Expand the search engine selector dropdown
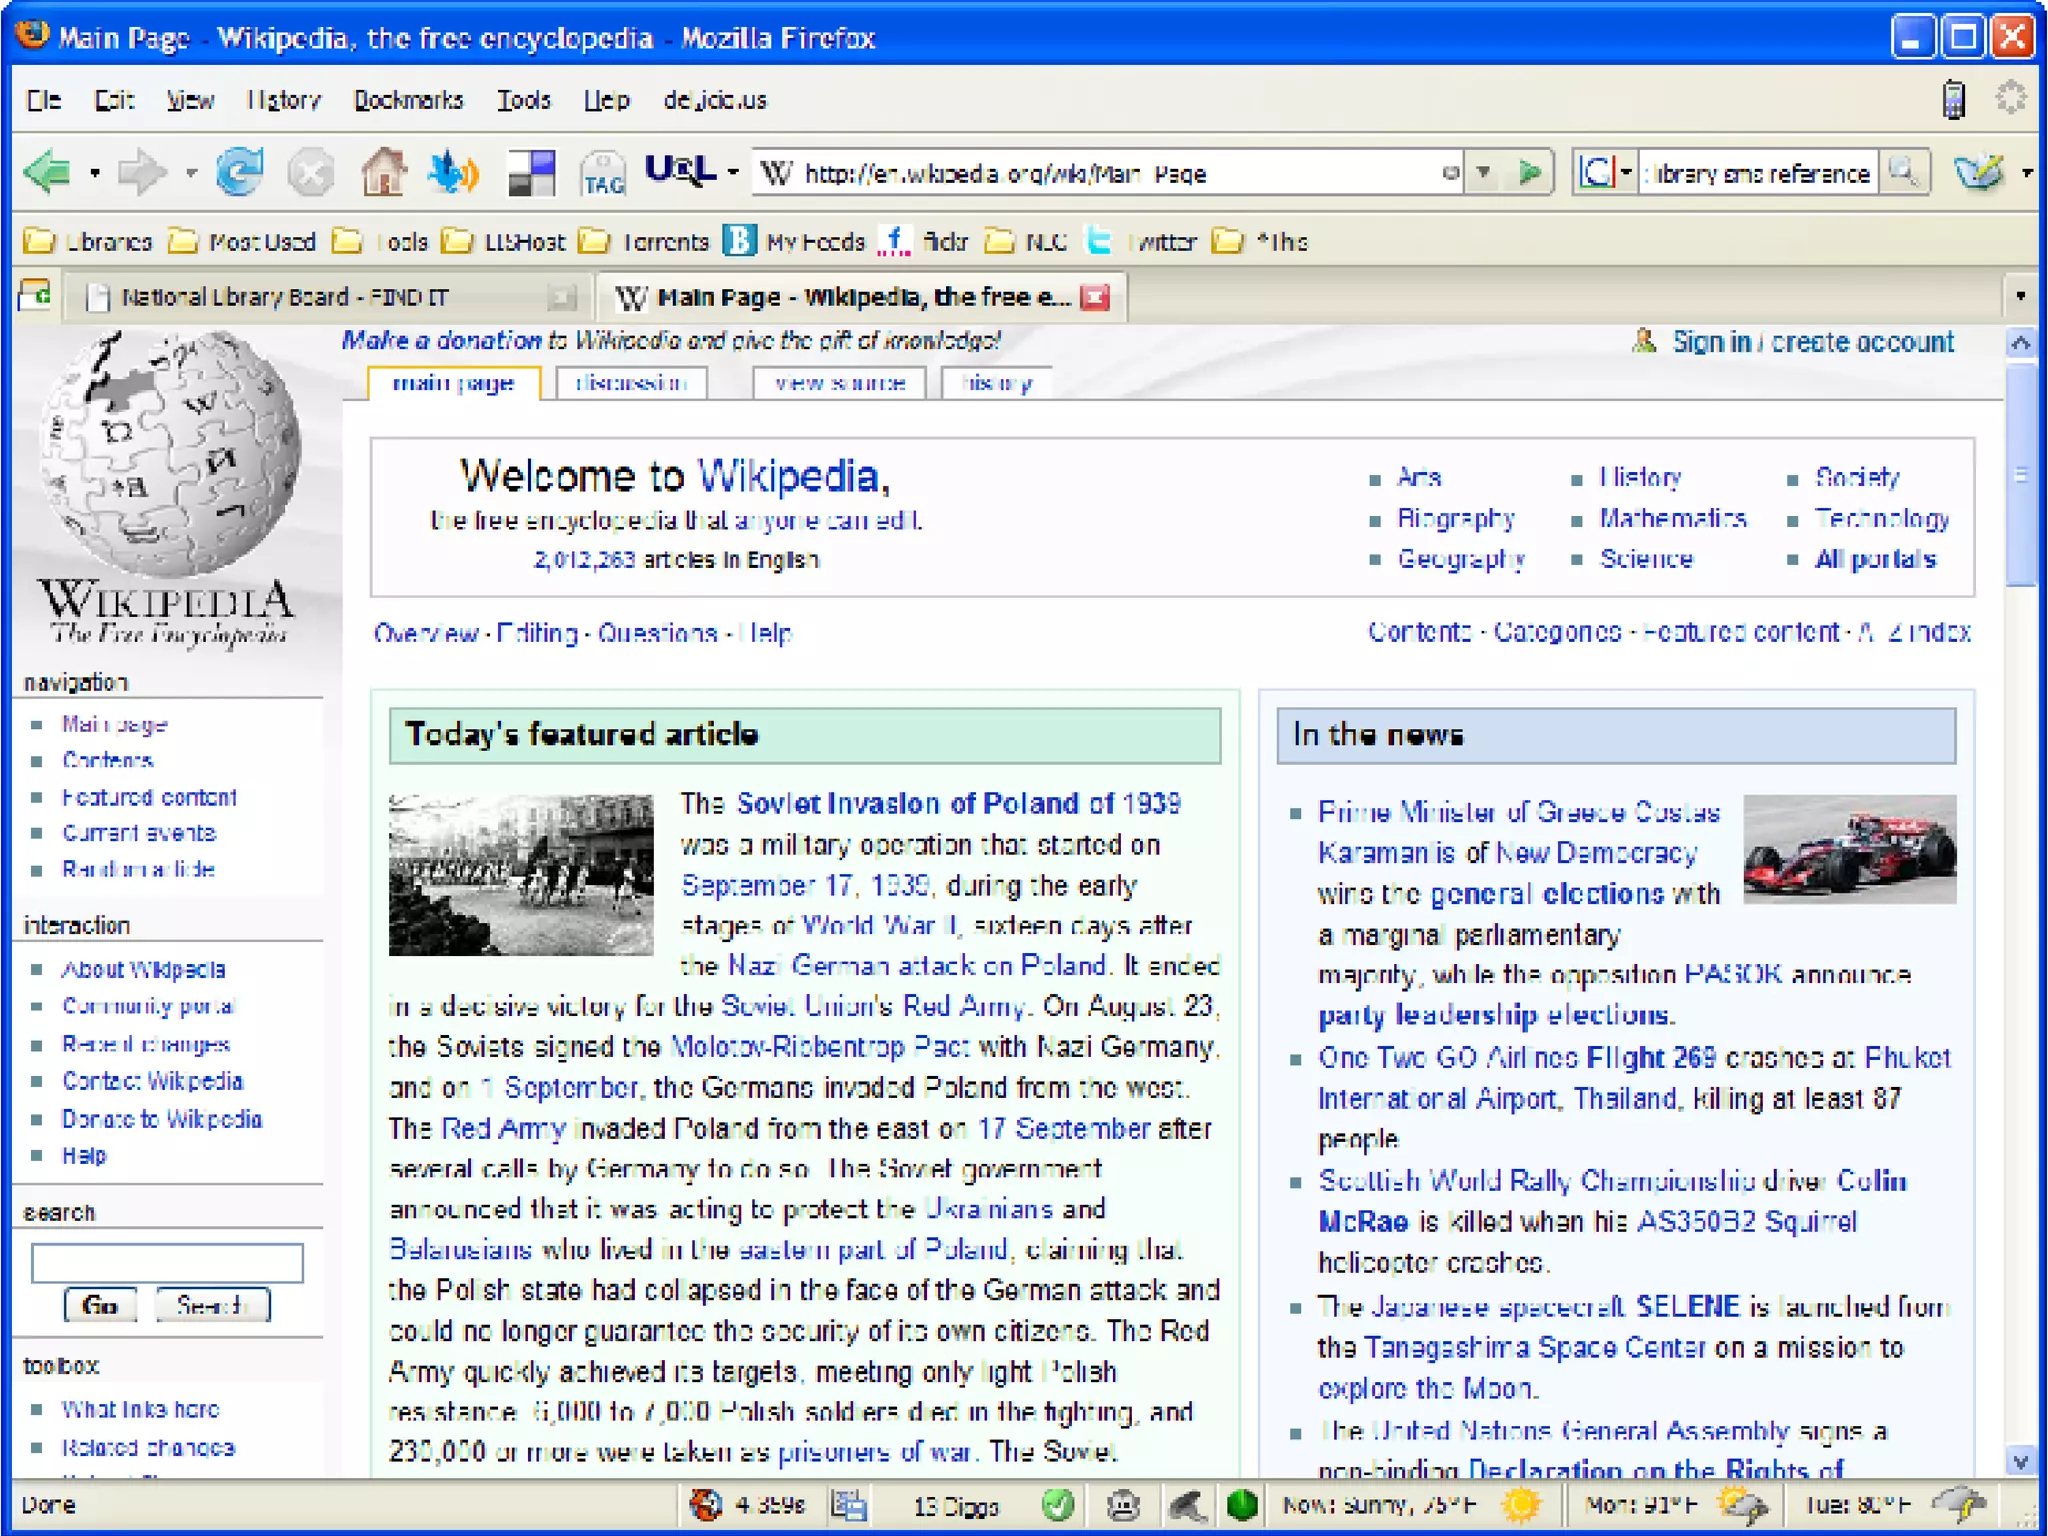 click(1627, 173)
